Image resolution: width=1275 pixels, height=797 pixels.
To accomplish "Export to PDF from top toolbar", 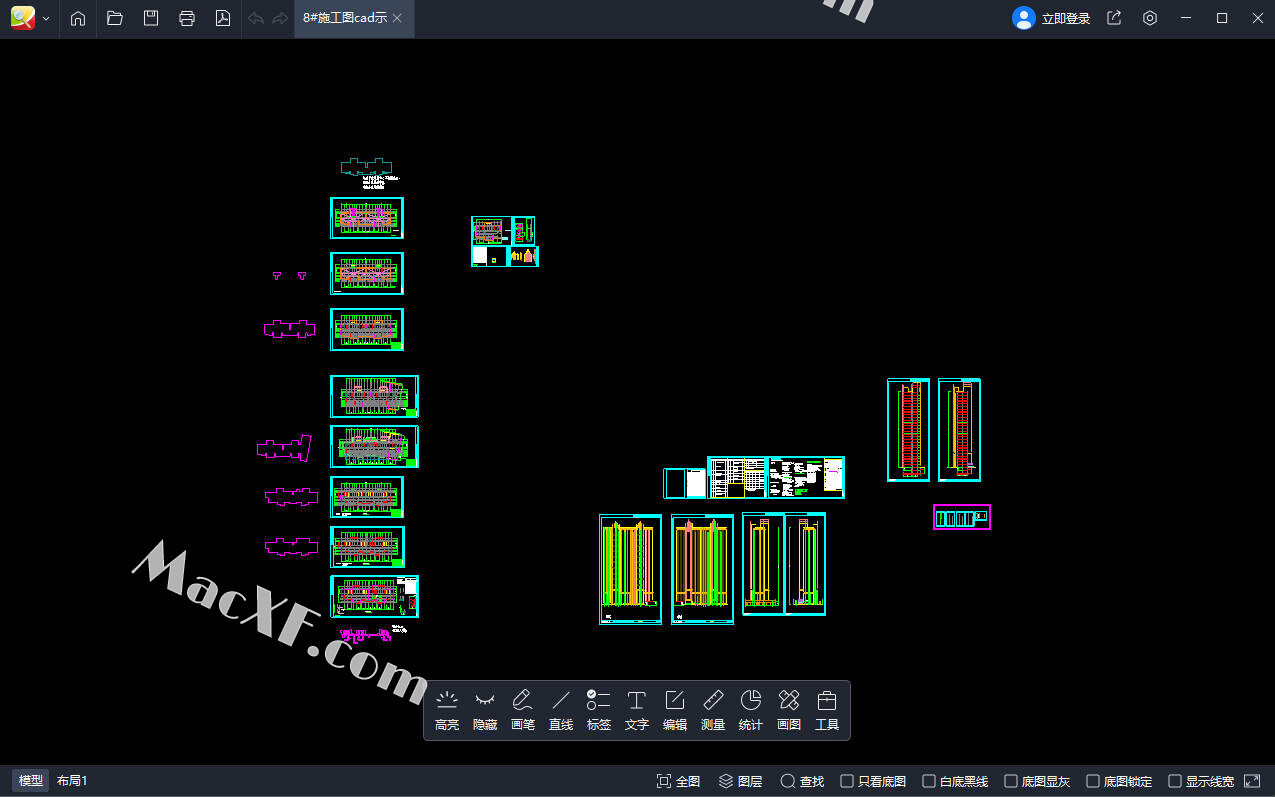I will click(223, 19).
